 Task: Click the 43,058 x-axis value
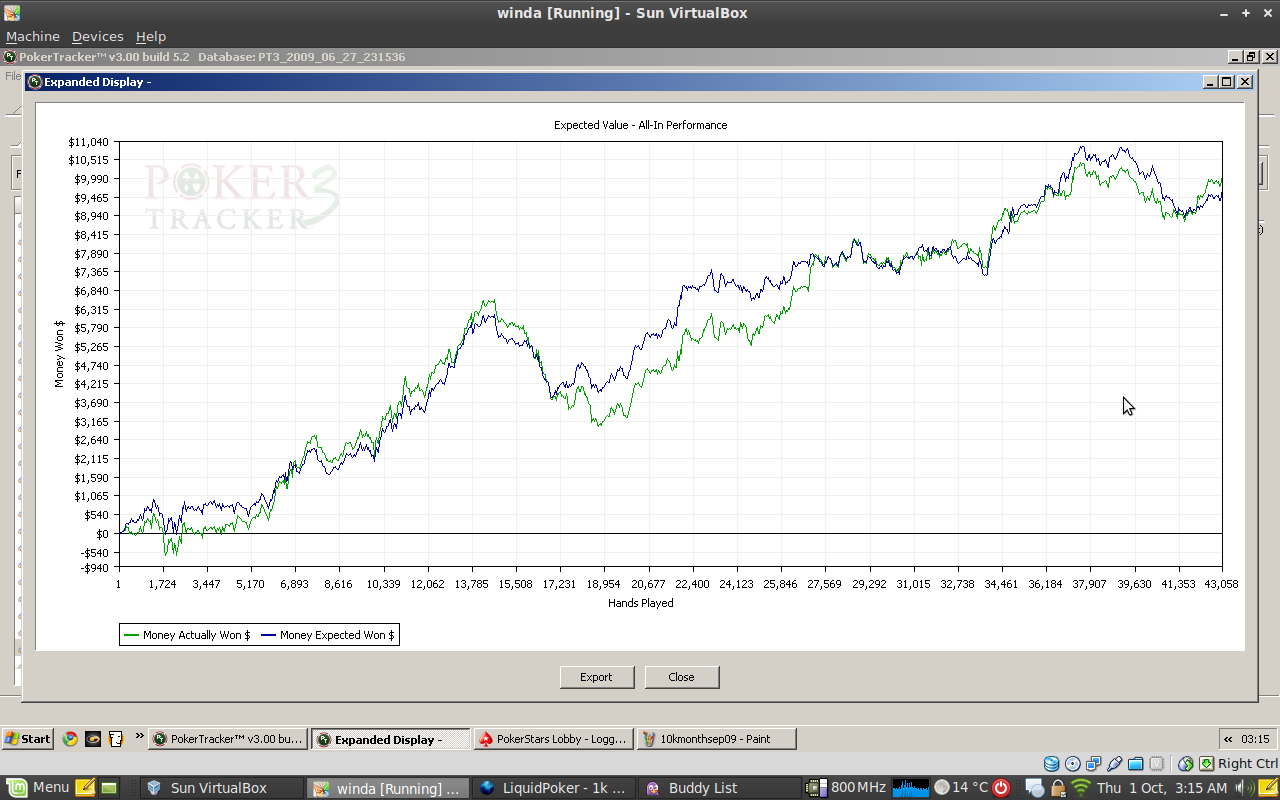click(1221, 584)
